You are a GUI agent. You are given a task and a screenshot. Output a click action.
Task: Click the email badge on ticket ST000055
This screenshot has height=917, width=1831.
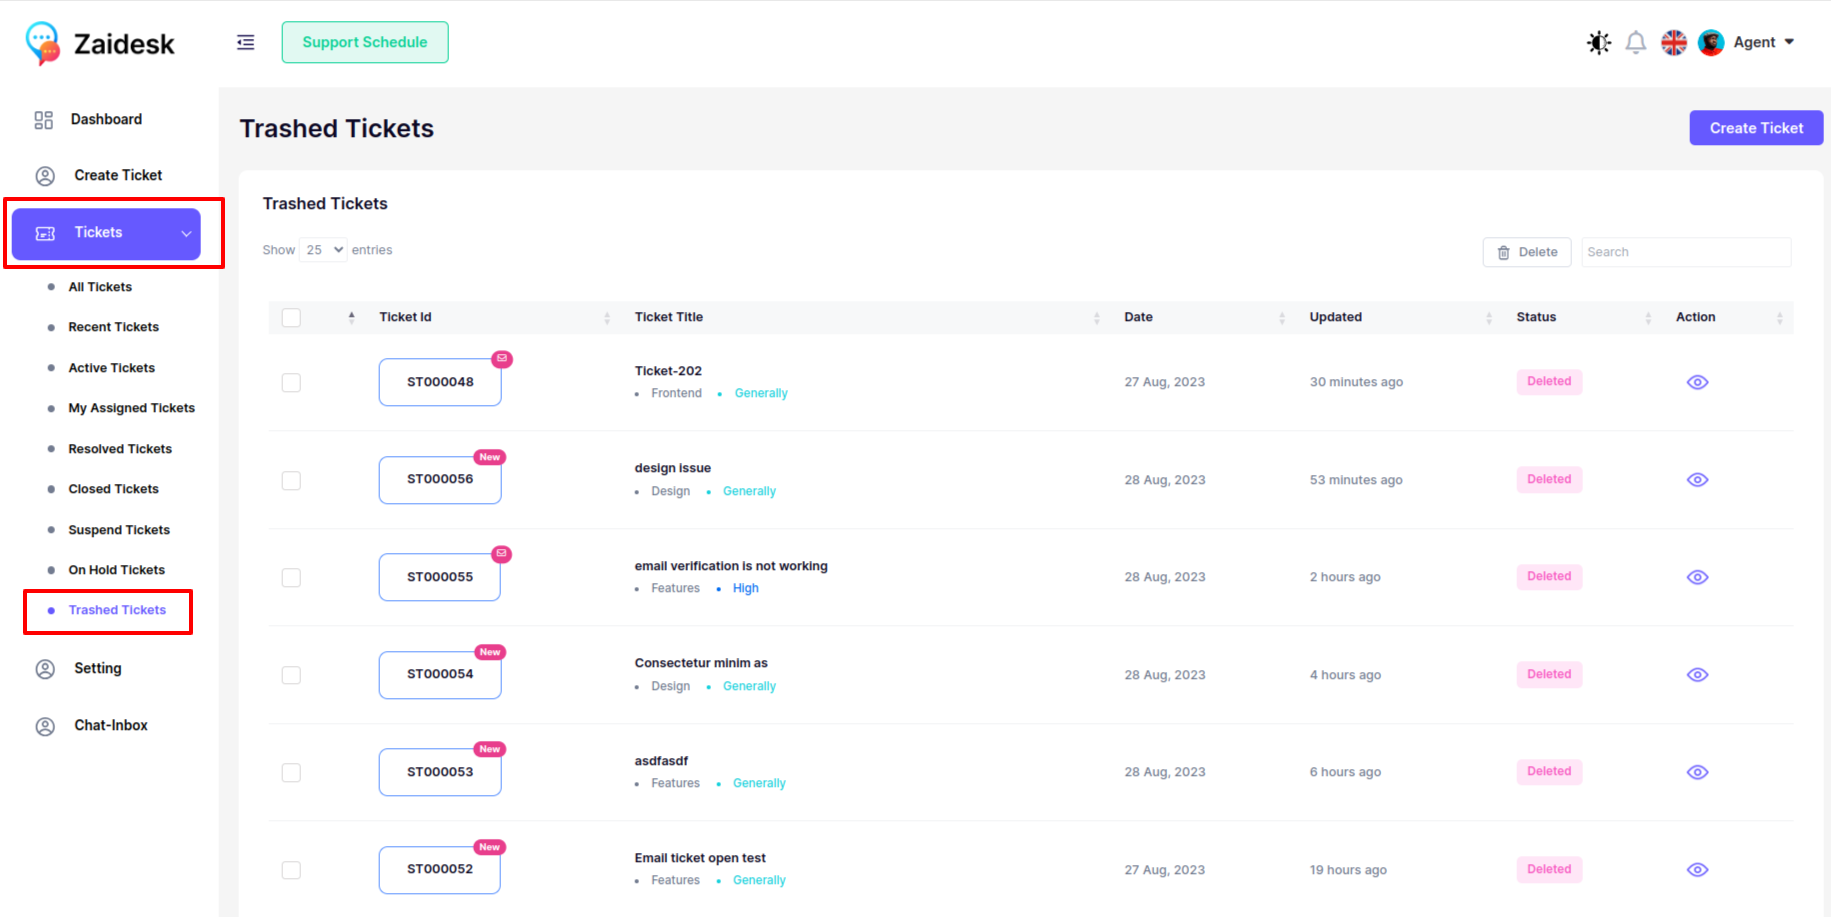[x=502, y=554]
